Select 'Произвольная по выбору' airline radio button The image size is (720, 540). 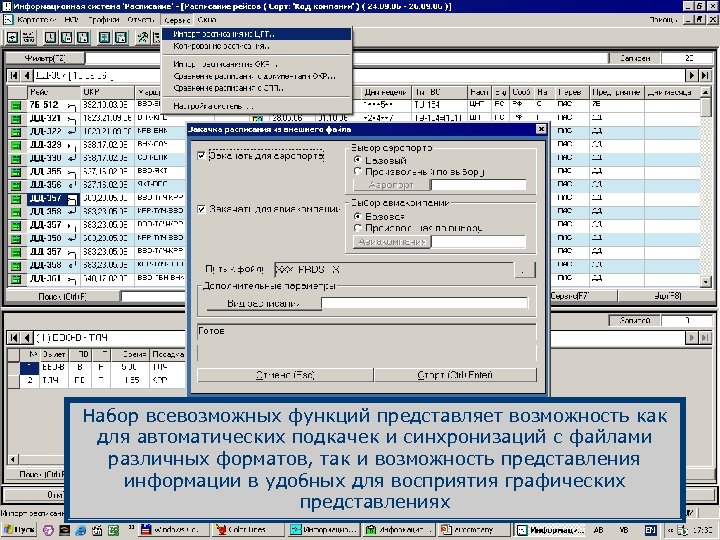point(357,228)
